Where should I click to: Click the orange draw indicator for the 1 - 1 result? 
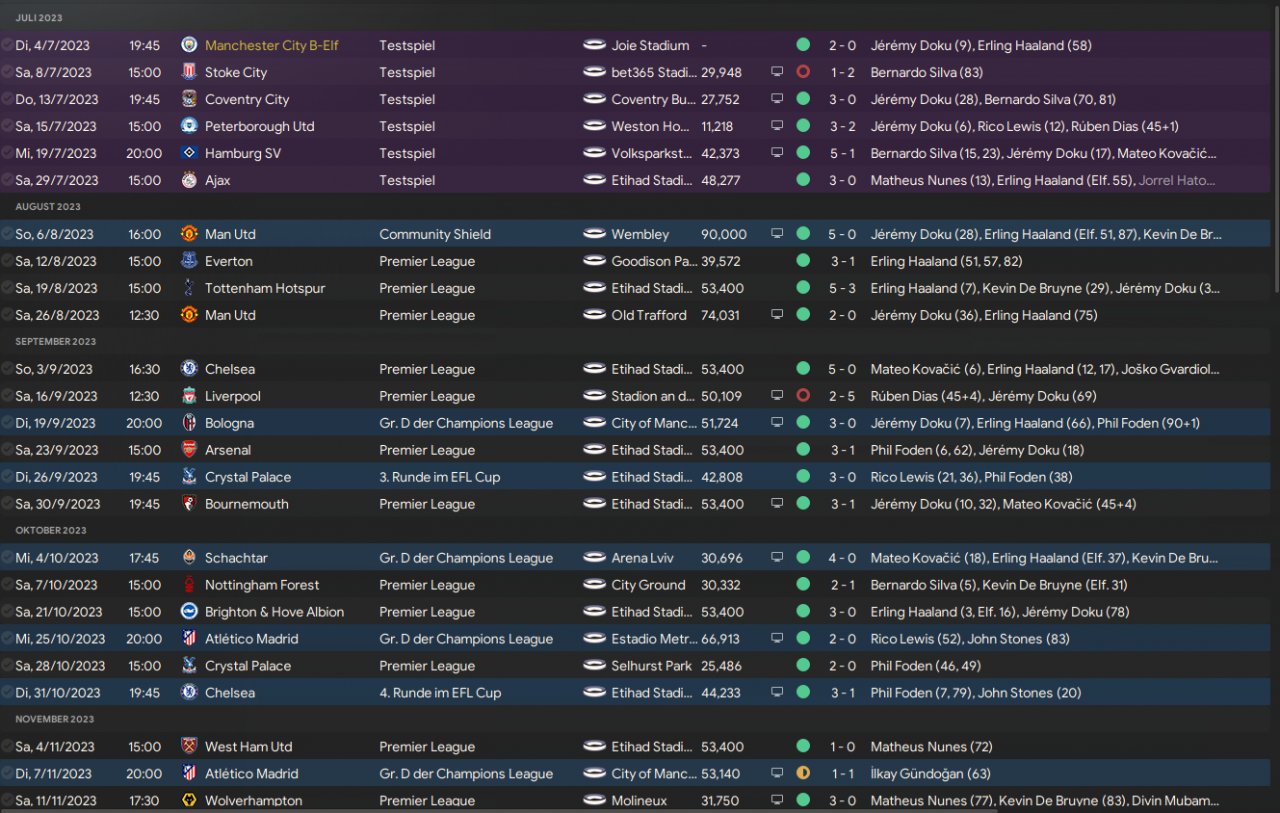click(802, 773)
